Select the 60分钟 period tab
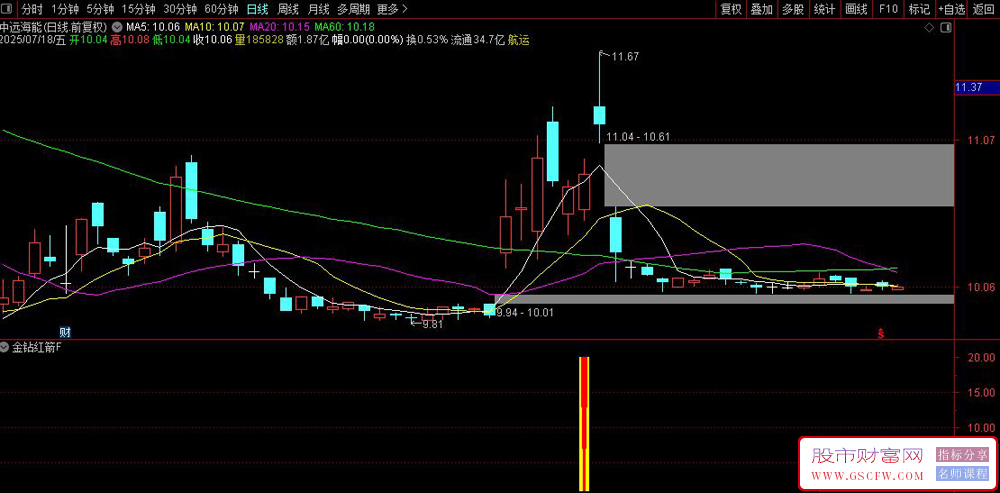Image resolution: width=1000 pixels, height=493 pixels. pyautogui.click(x=221, y=9)
